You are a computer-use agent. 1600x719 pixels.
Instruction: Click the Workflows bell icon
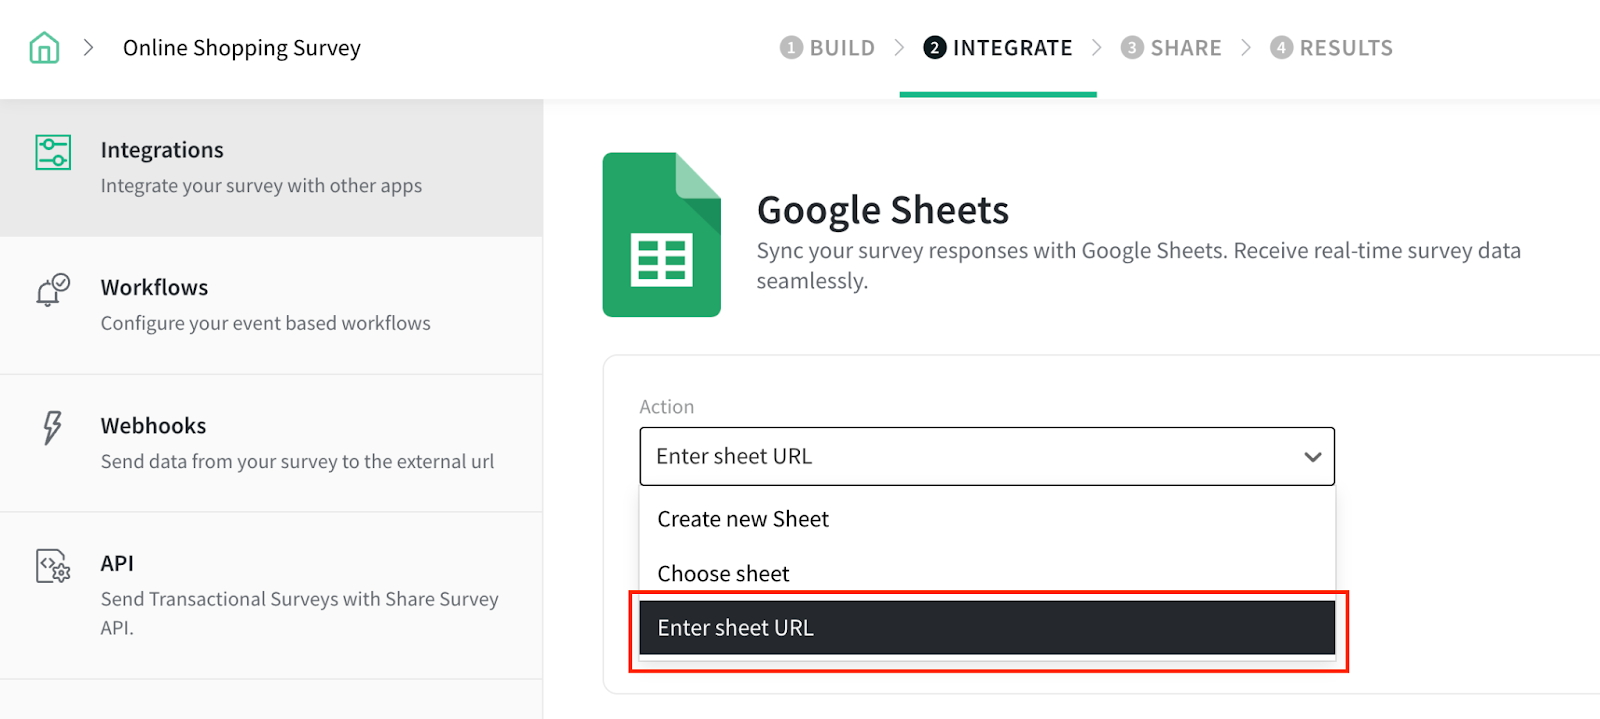click(x=53, y=289)
